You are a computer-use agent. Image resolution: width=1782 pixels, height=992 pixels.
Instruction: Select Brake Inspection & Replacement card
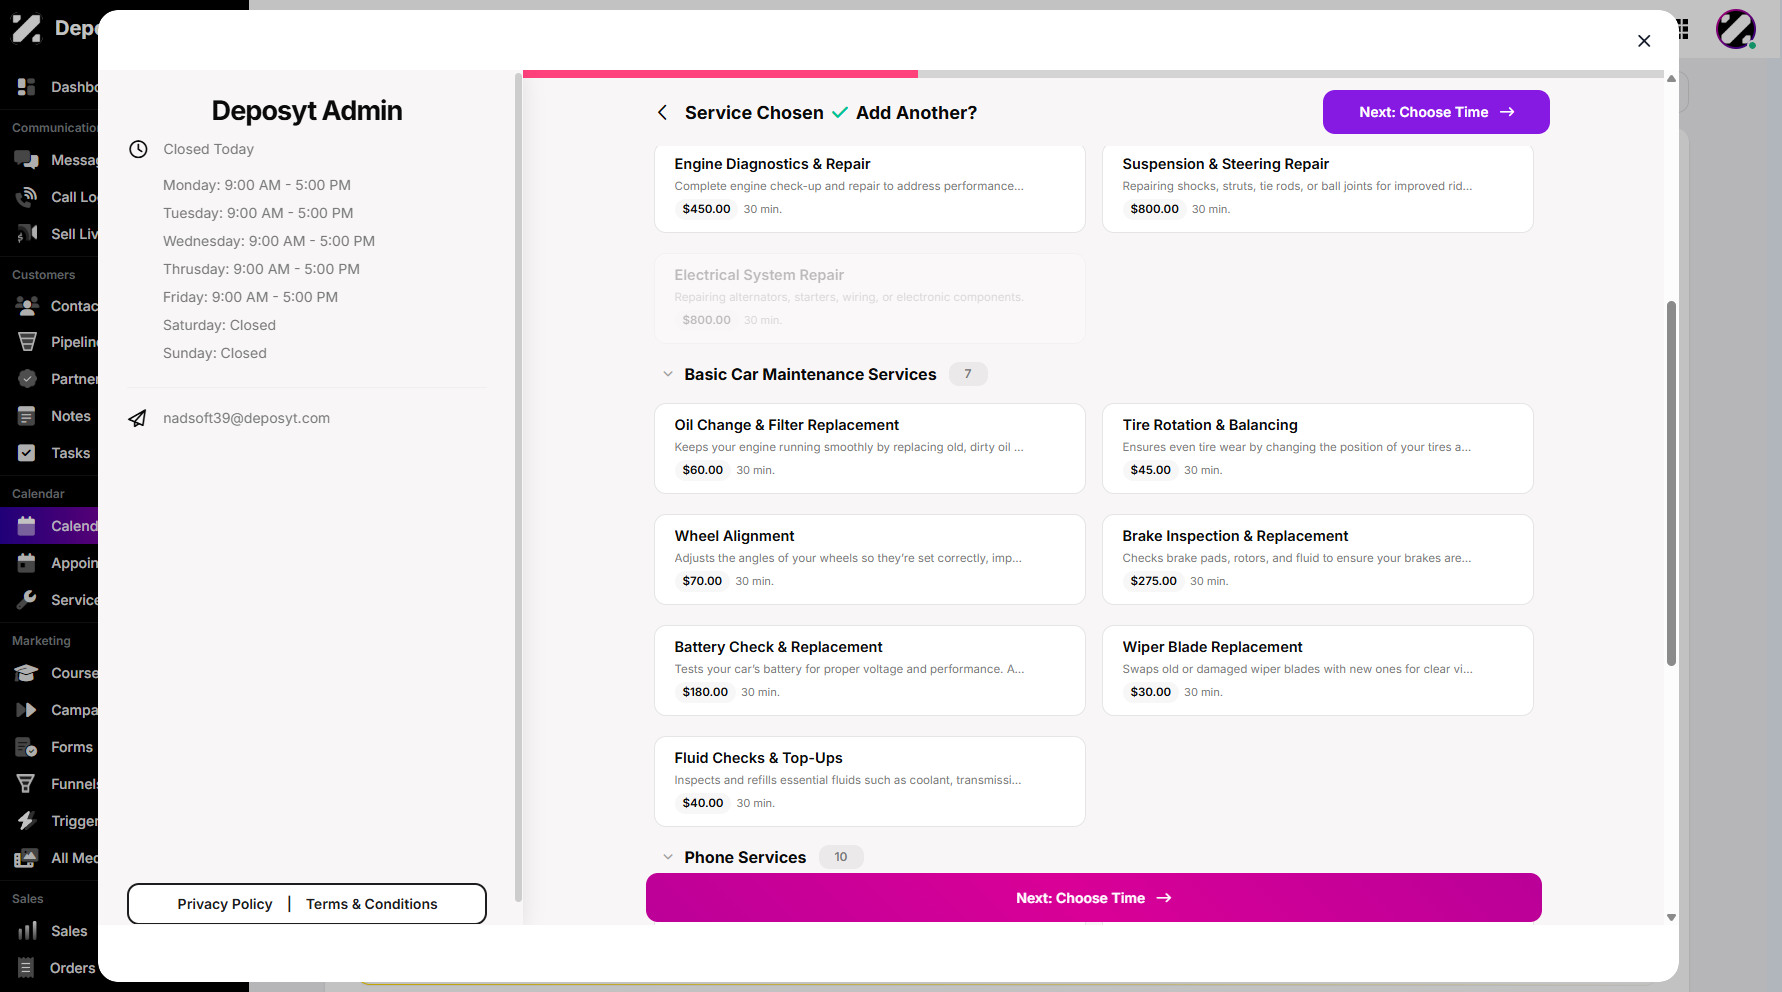[x=1318, y=559]
